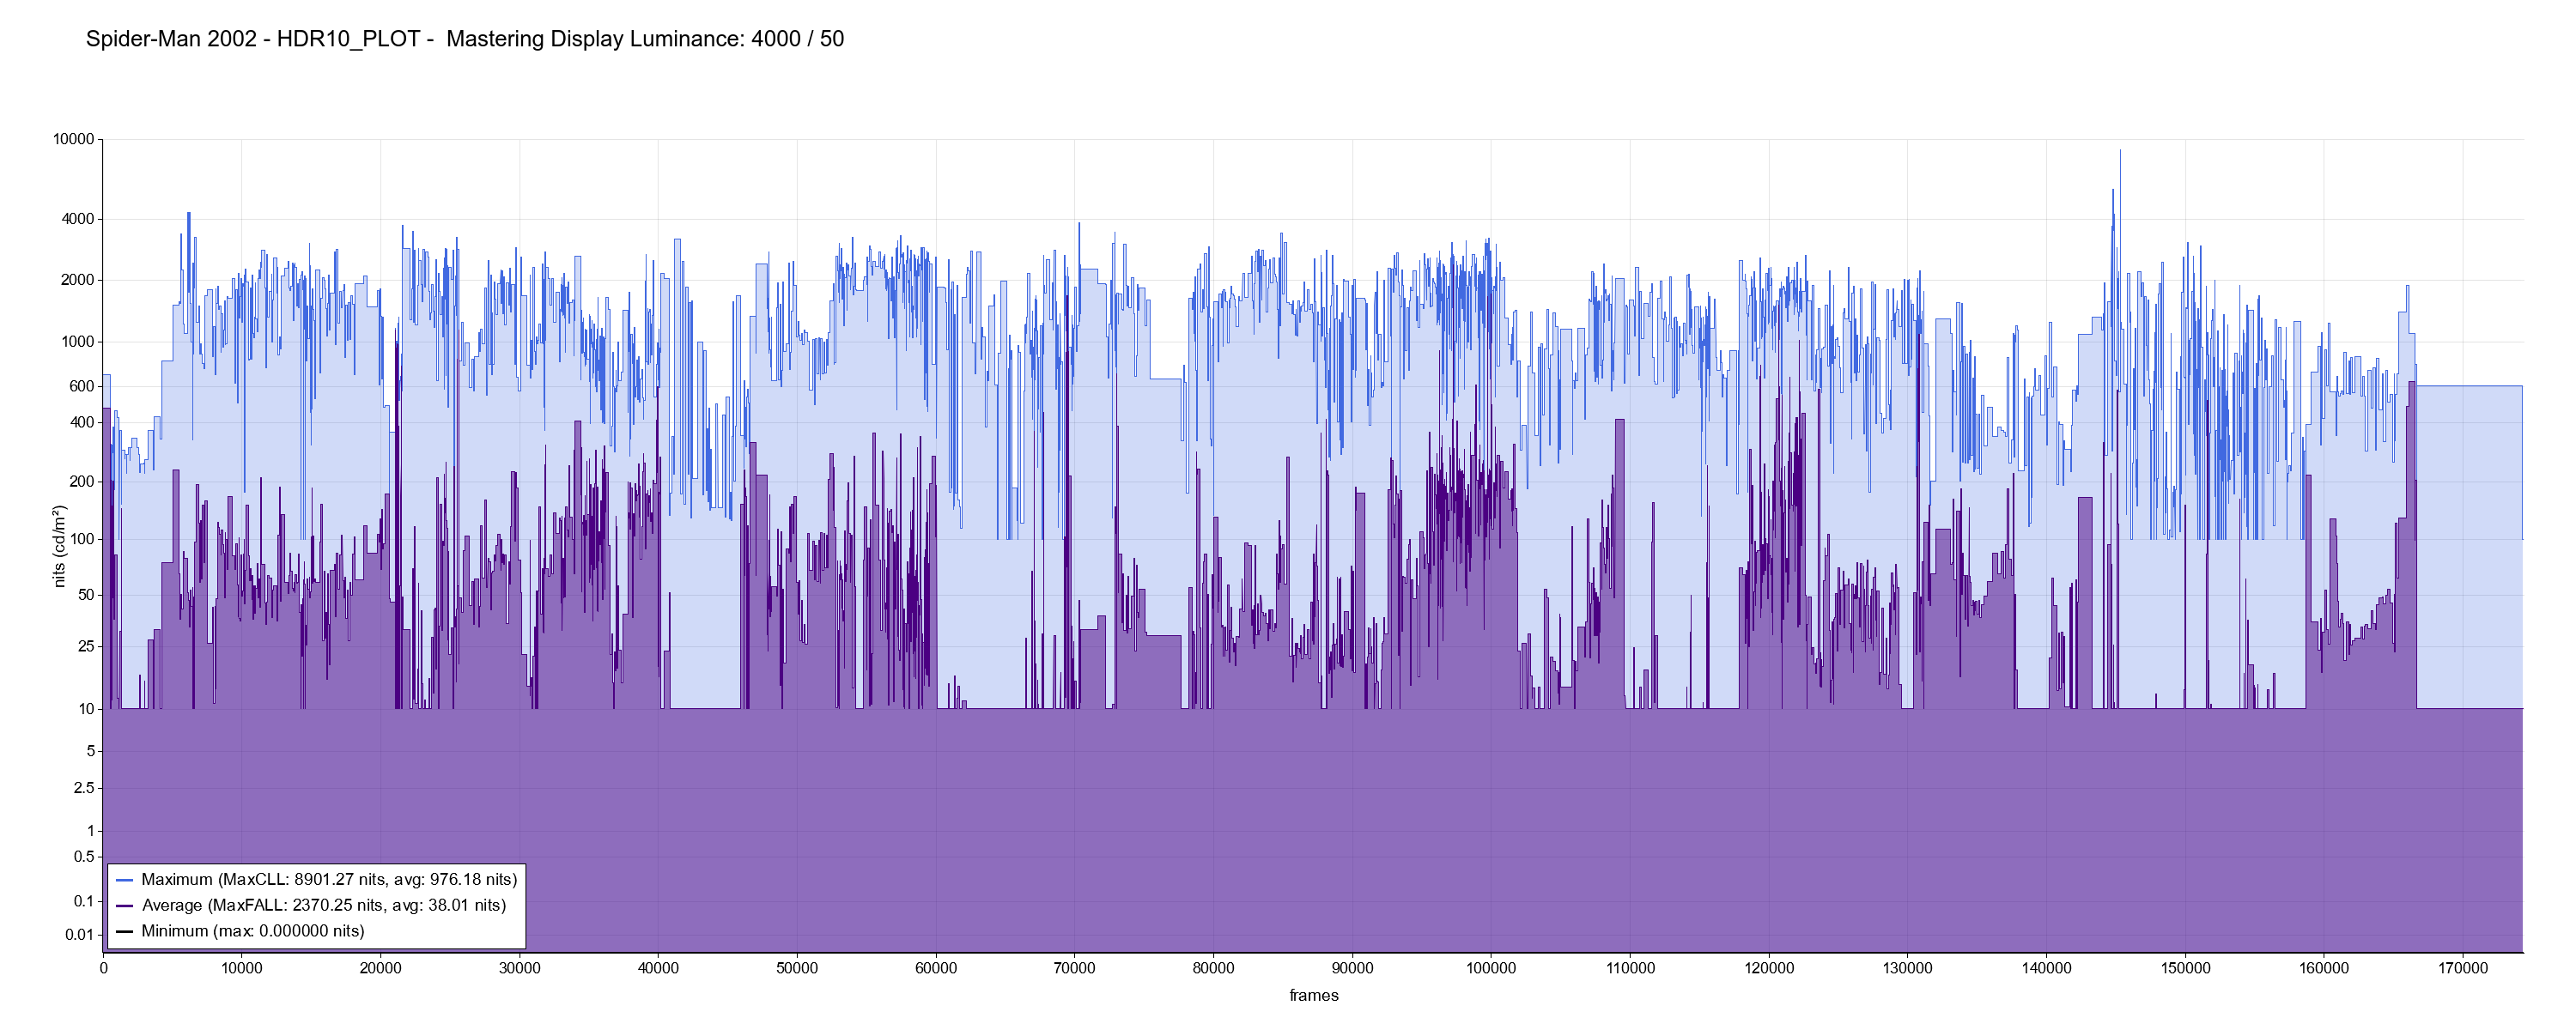Screen dimensions: 2576x1030
Task: Click the flat 600-nit plateau at the chart end
Action: (x=2470, y=386)
